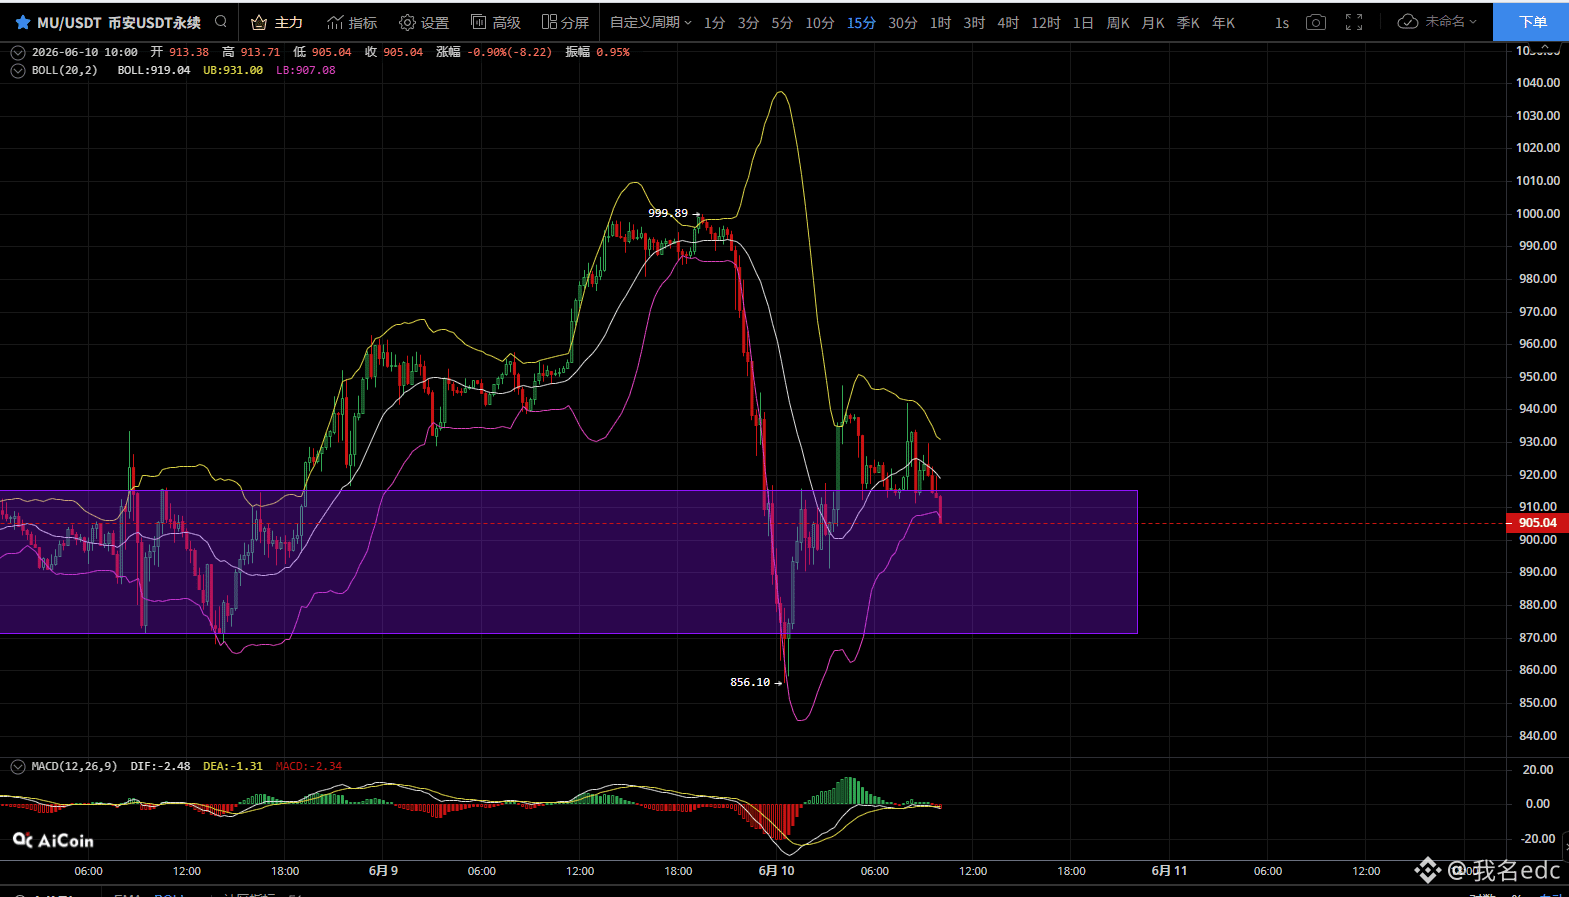Screen dimensions: 1569x897
Task: Click the 6月 9 date on time axis
Action: (x=383, y=871)
